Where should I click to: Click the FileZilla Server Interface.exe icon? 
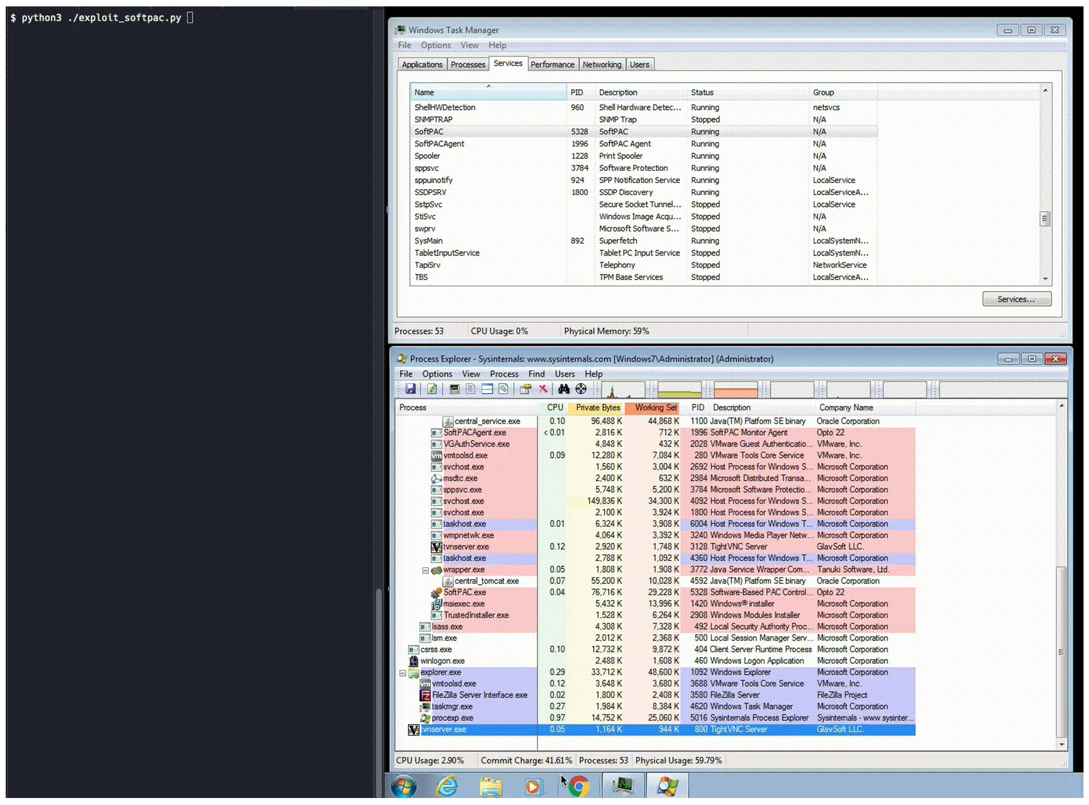425,695
